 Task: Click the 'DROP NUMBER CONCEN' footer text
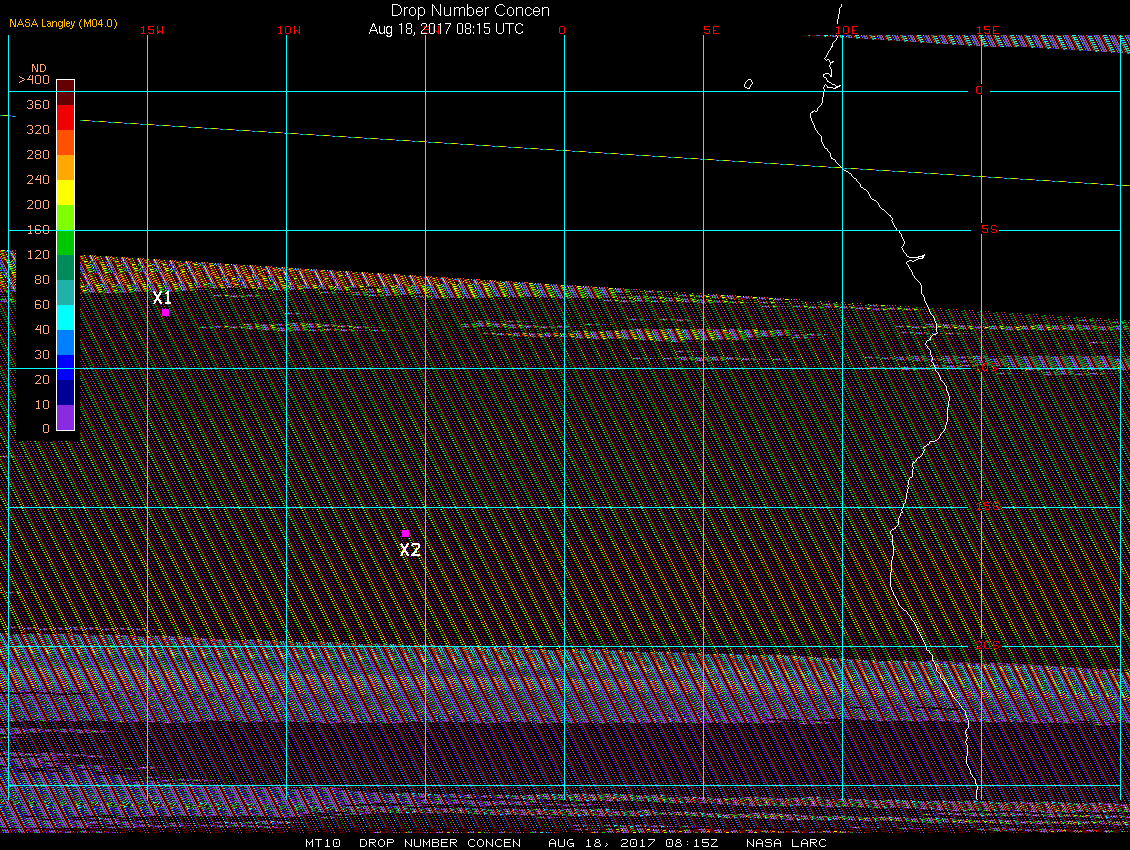pos(440,843)
